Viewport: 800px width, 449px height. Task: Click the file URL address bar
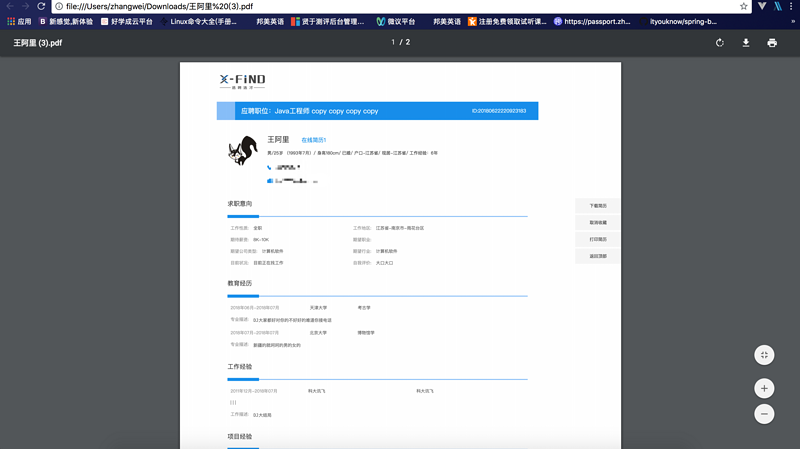click(x=400, y=6)
